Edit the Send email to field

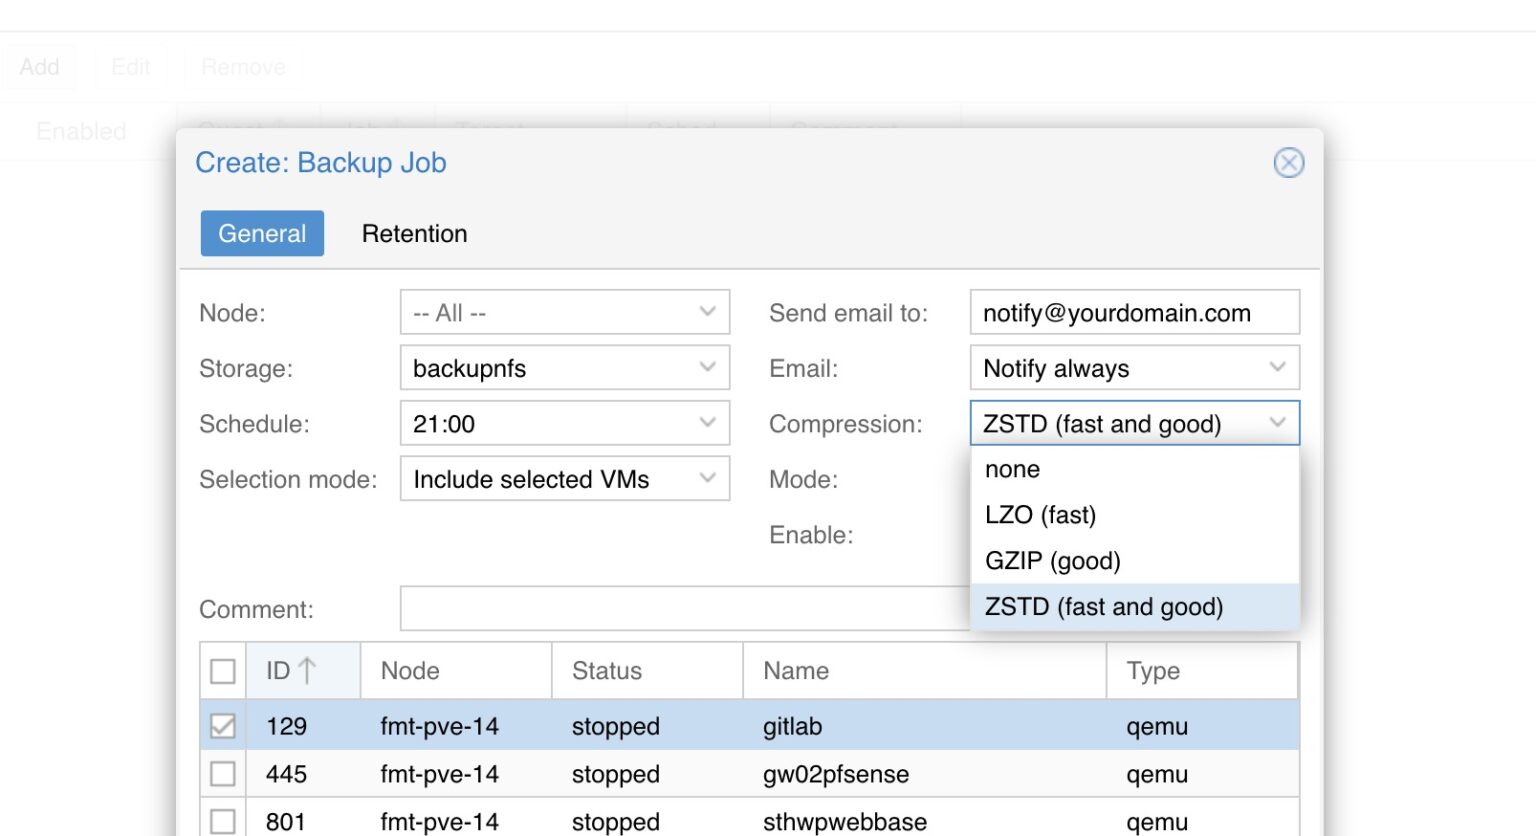coord(1134,312)
